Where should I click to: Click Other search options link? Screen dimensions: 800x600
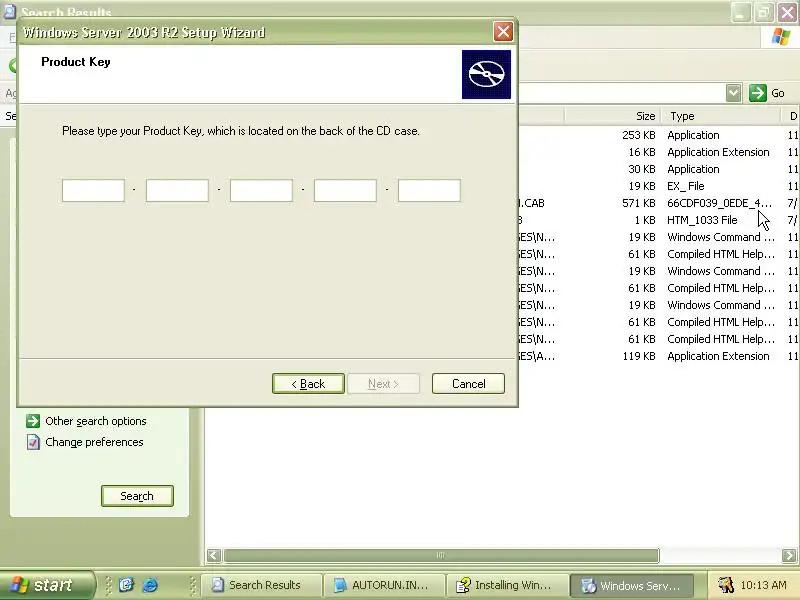tap(96, 421)
